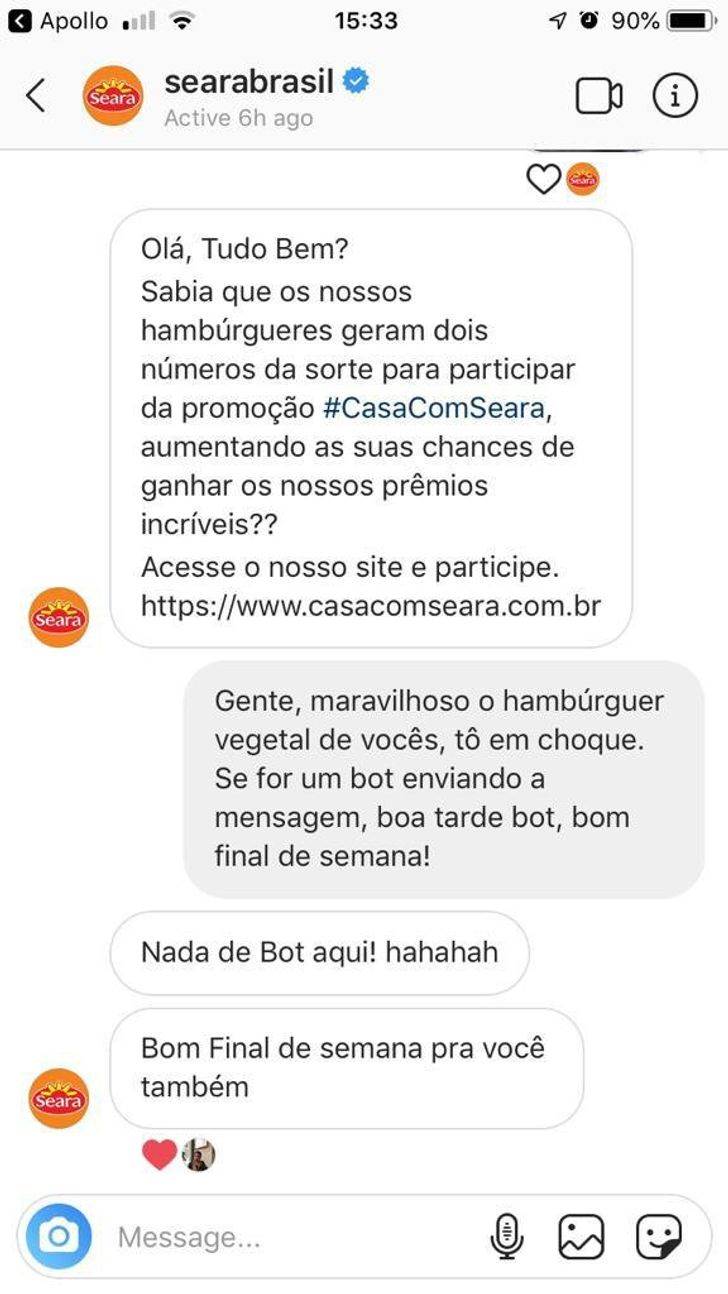The height and width of the screenshot is (1294, 728).
Task: Open the camera from message bar
Action: point(58,1237)
